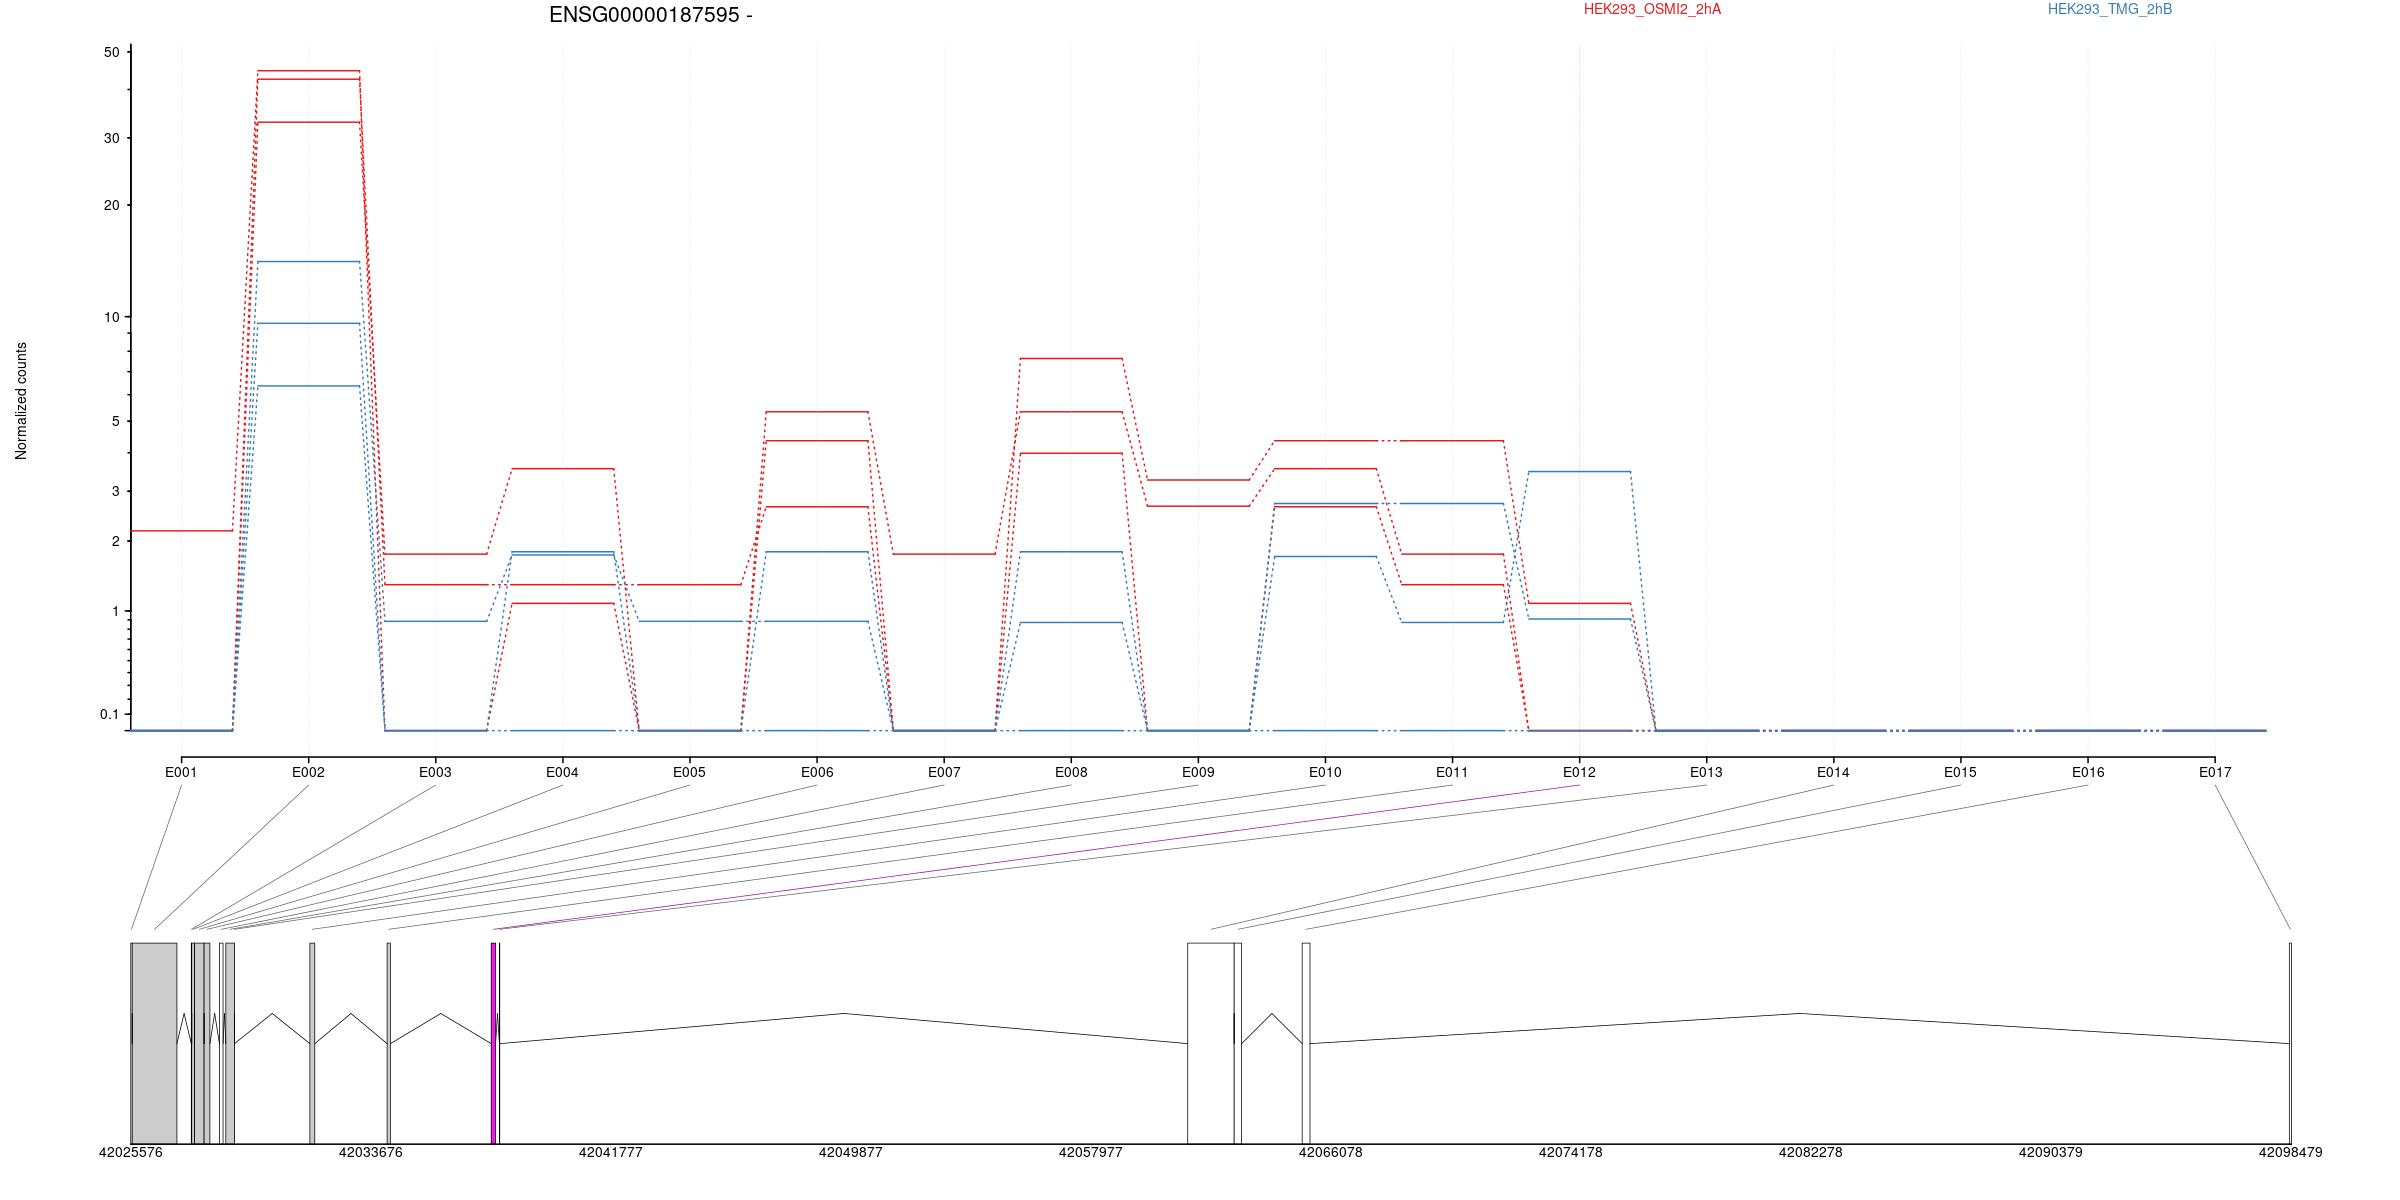Click y-axis tick value 50

(111, 53)
